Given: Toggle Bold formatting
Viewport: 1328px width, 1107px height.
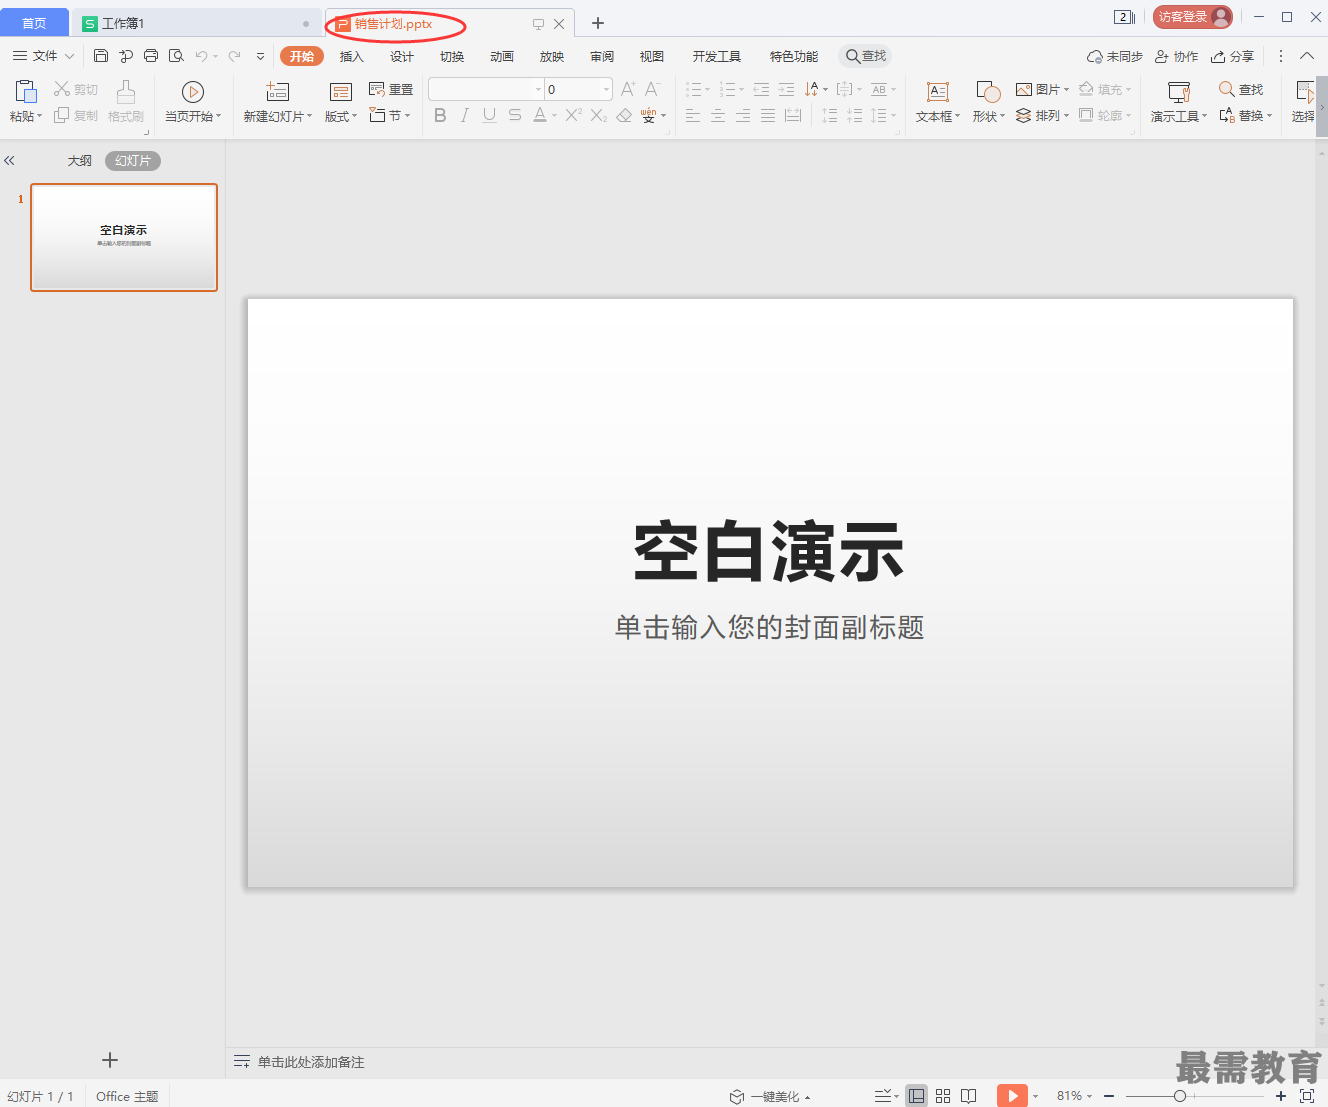Looking at the screenshot, I should [x=440, y=115].
